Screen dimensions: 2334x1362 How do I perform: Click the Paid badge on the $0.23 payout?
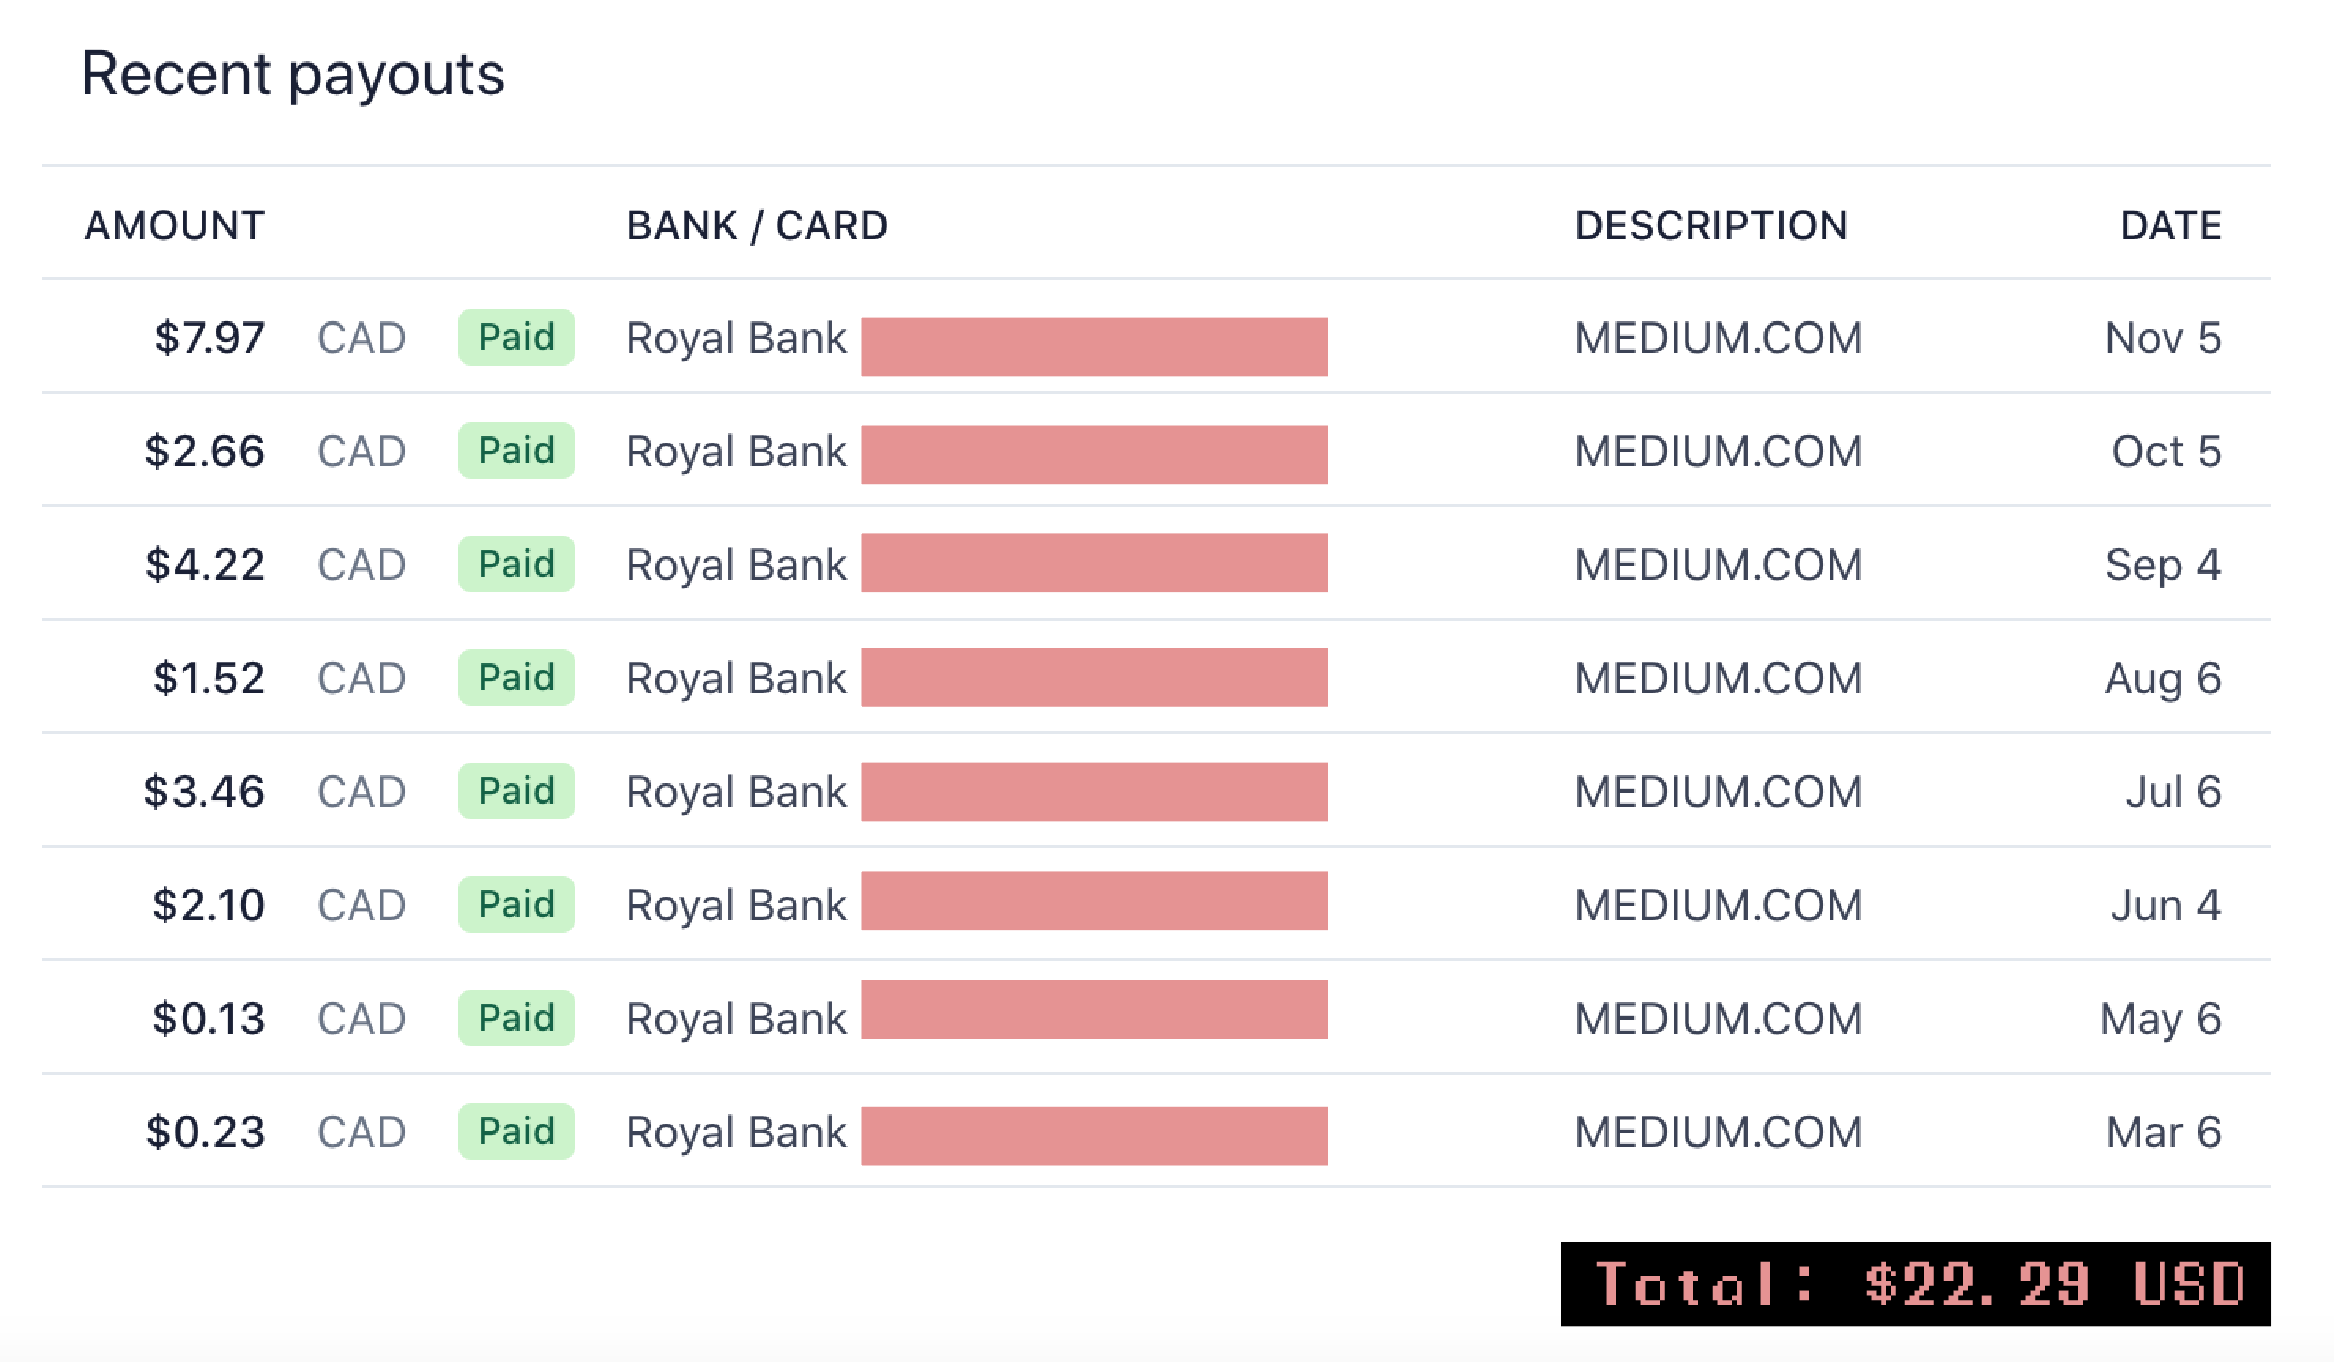point(516,1132)
